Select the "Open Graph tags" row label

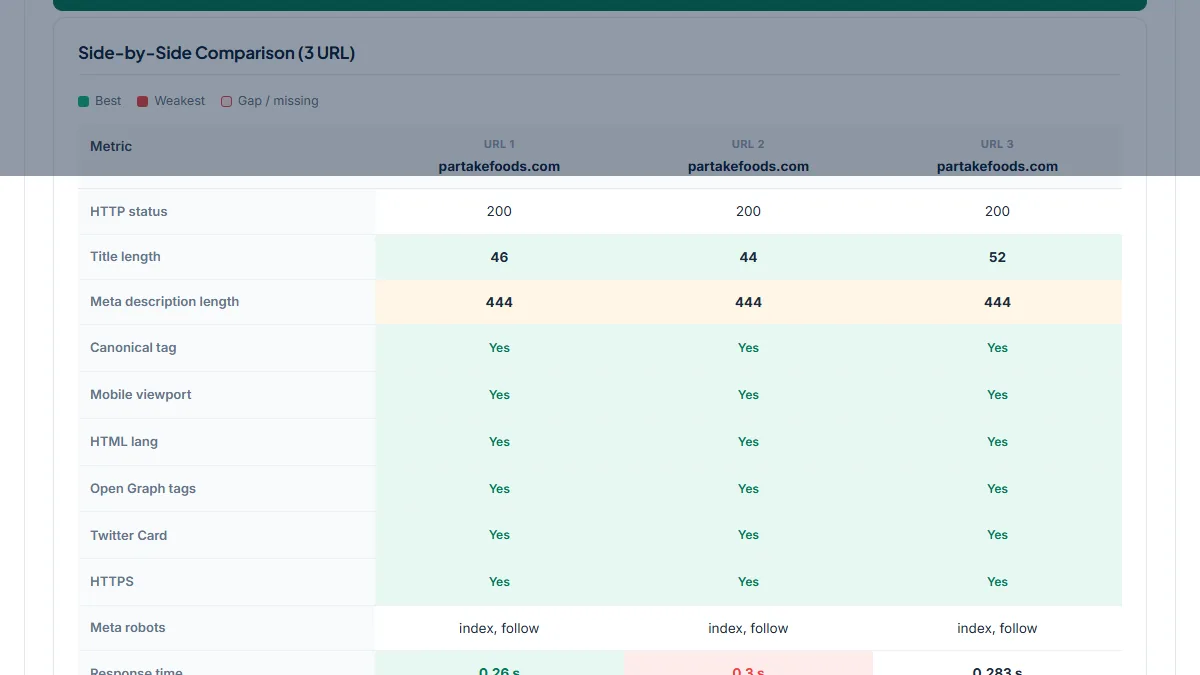click(x=143, y=488)
